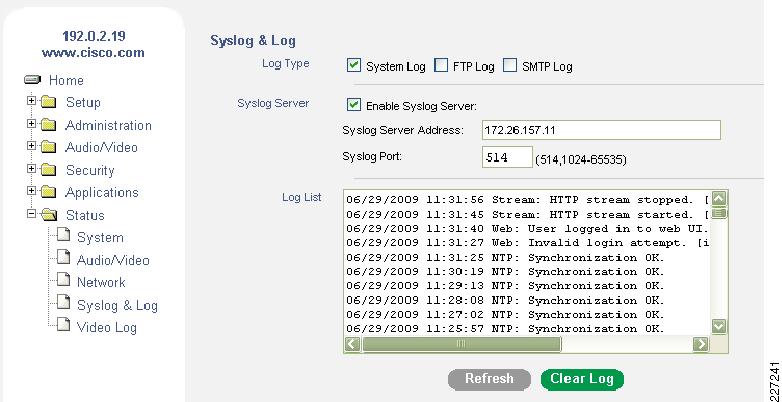Expand the Administration tree node
The height and width of the screenshot is (402, 782).
(31, 123)
